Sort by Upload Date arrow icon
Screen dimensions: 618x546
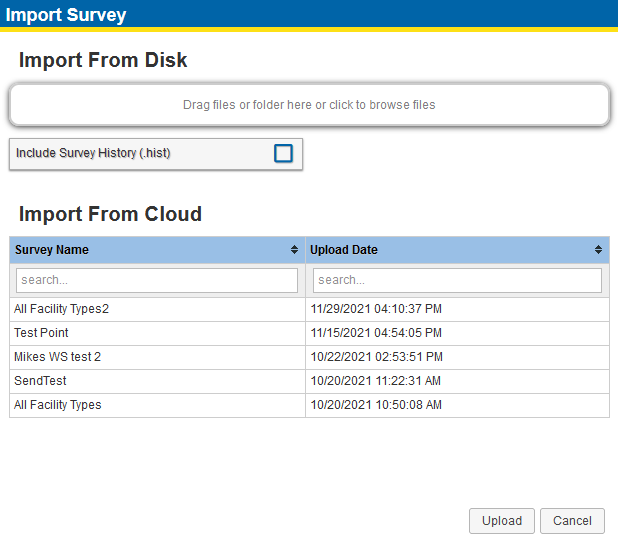(x=598, y=250)
